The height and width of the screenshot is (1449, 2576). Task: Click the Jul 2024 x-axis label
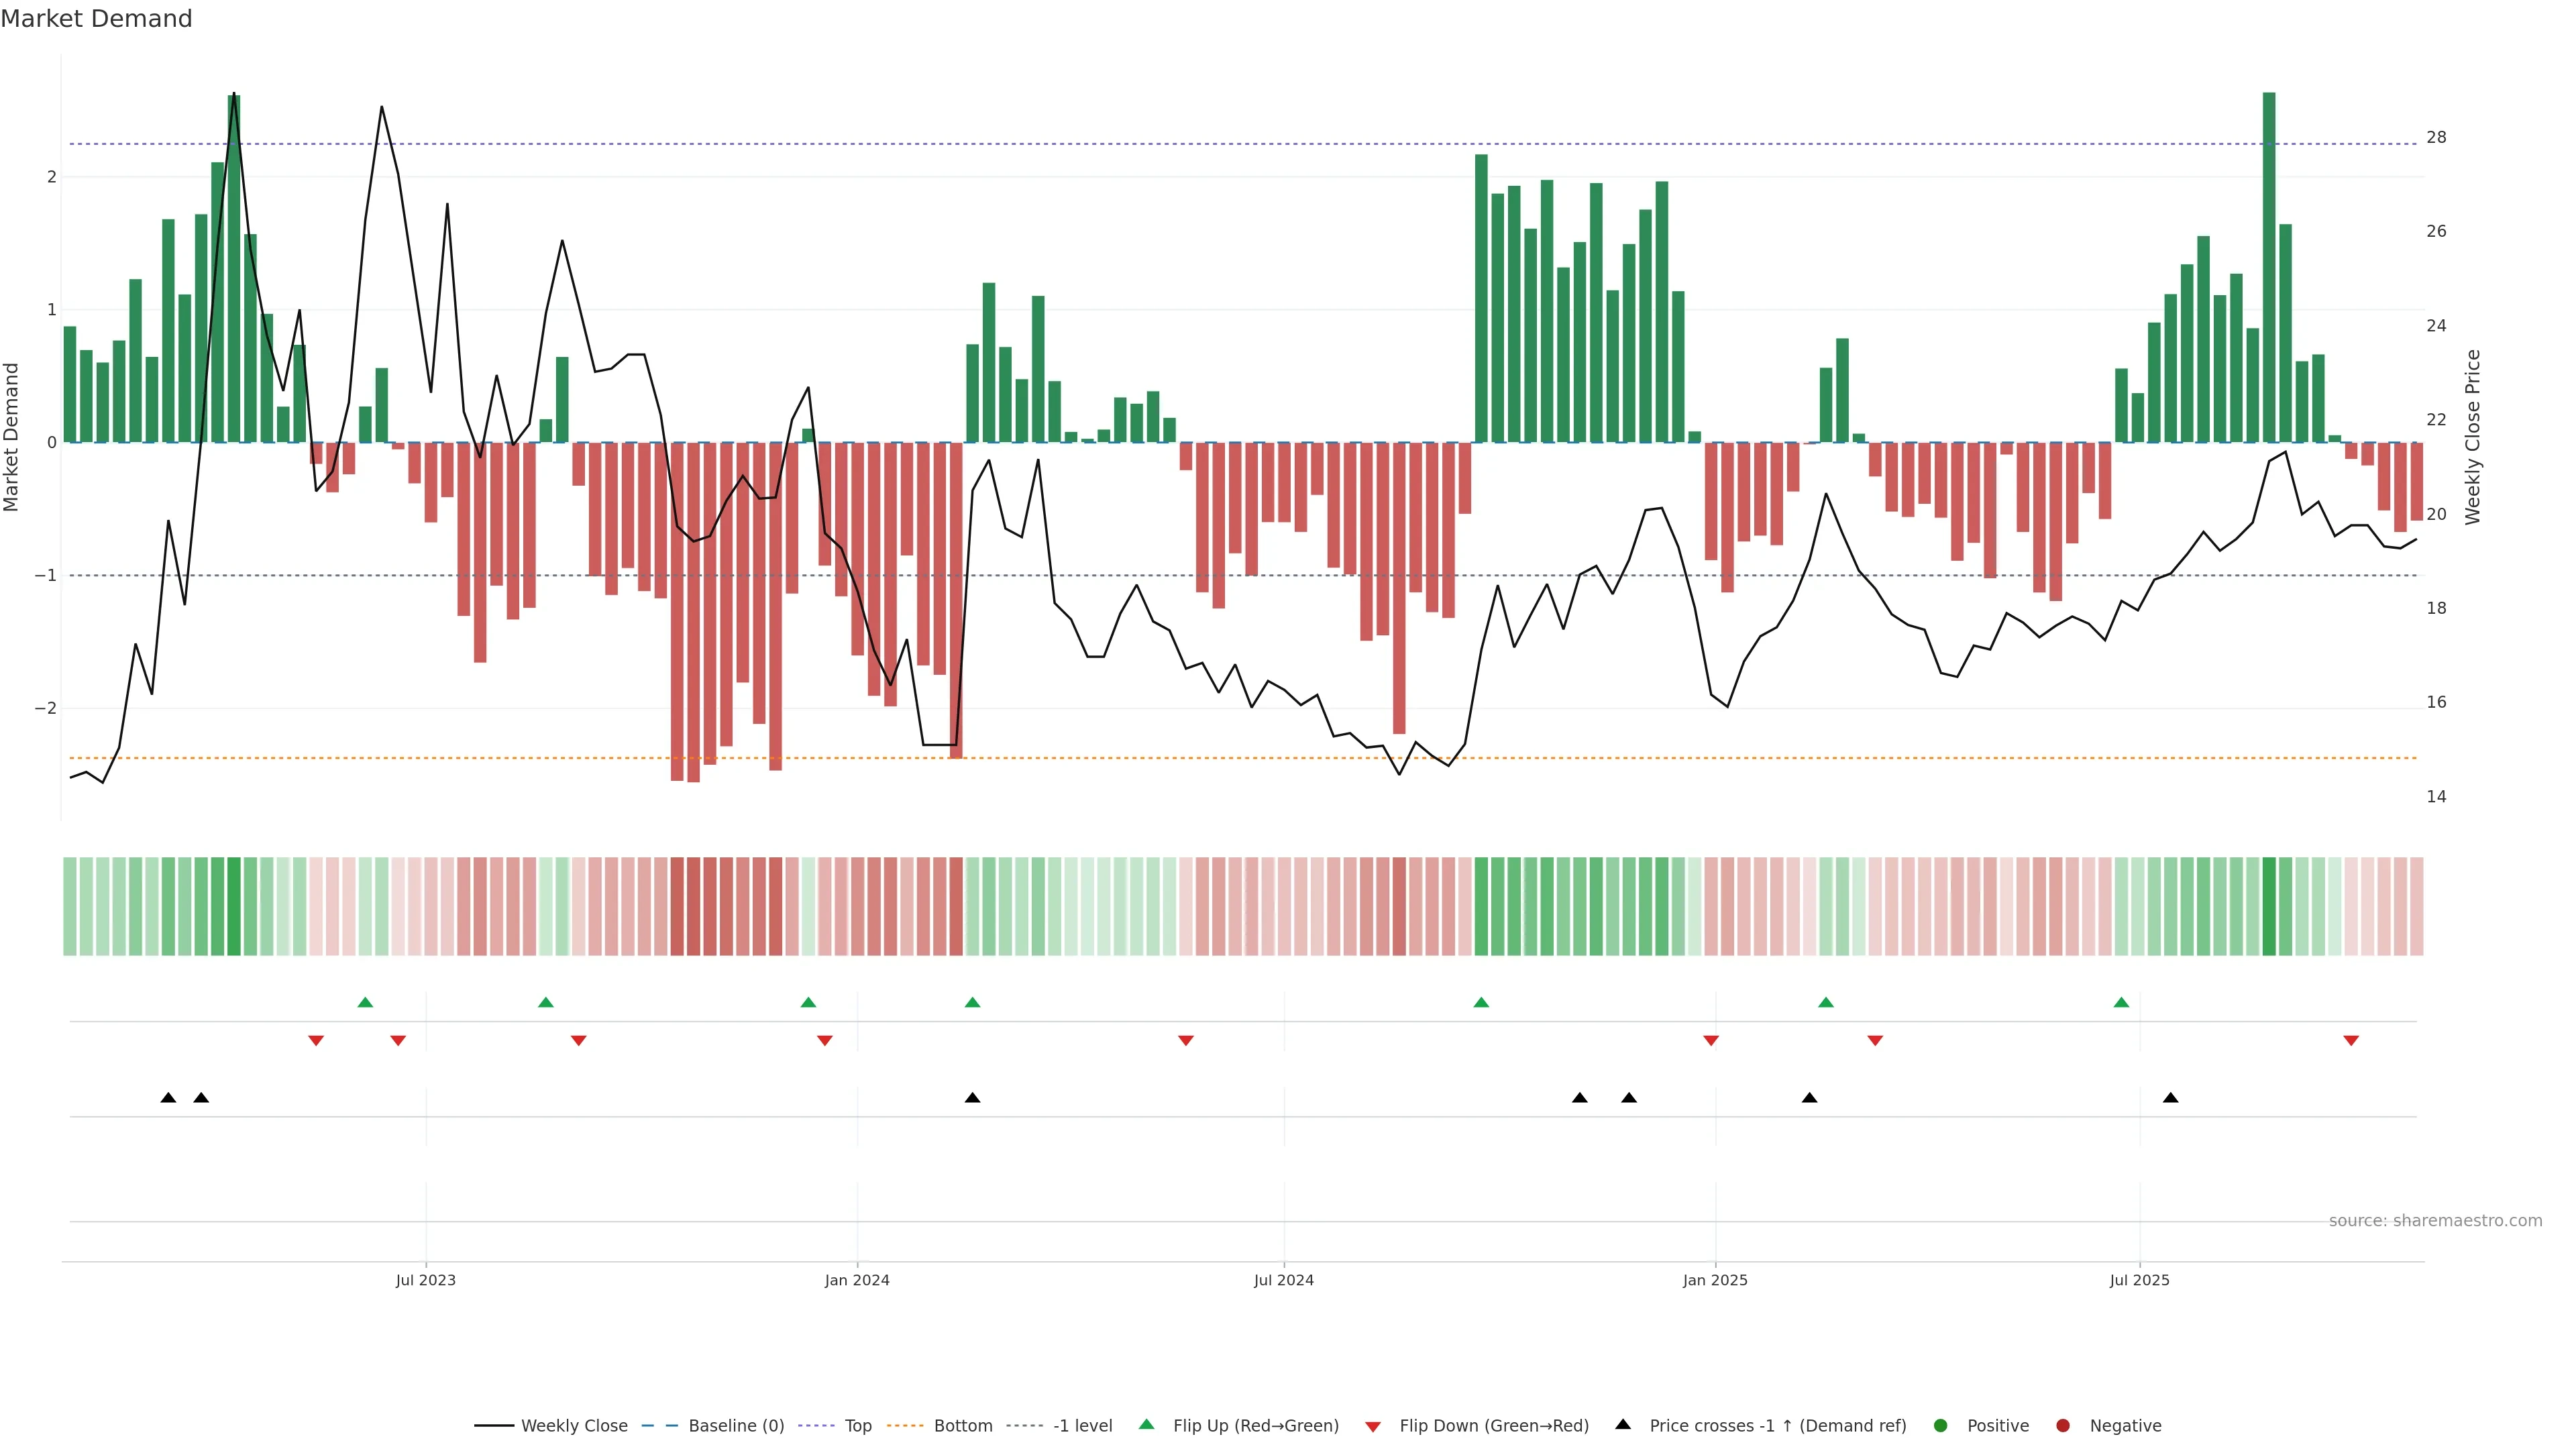click(1284, 1281)
